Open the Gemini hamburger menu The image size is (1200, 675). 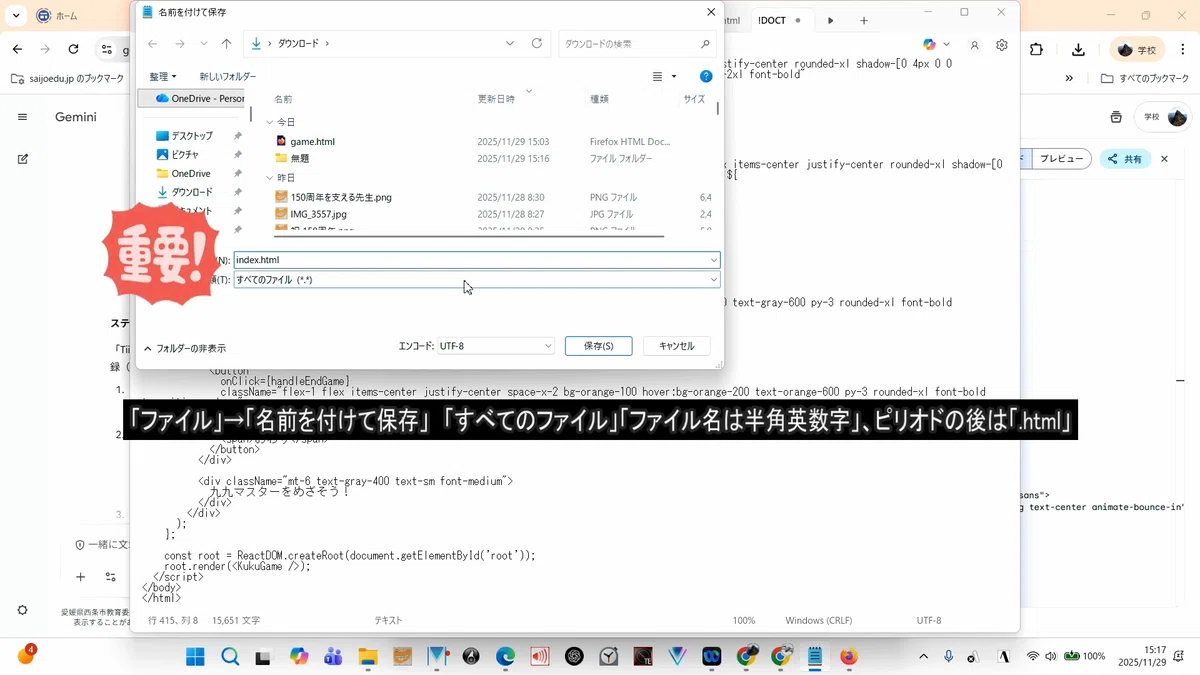pos(22,117)
